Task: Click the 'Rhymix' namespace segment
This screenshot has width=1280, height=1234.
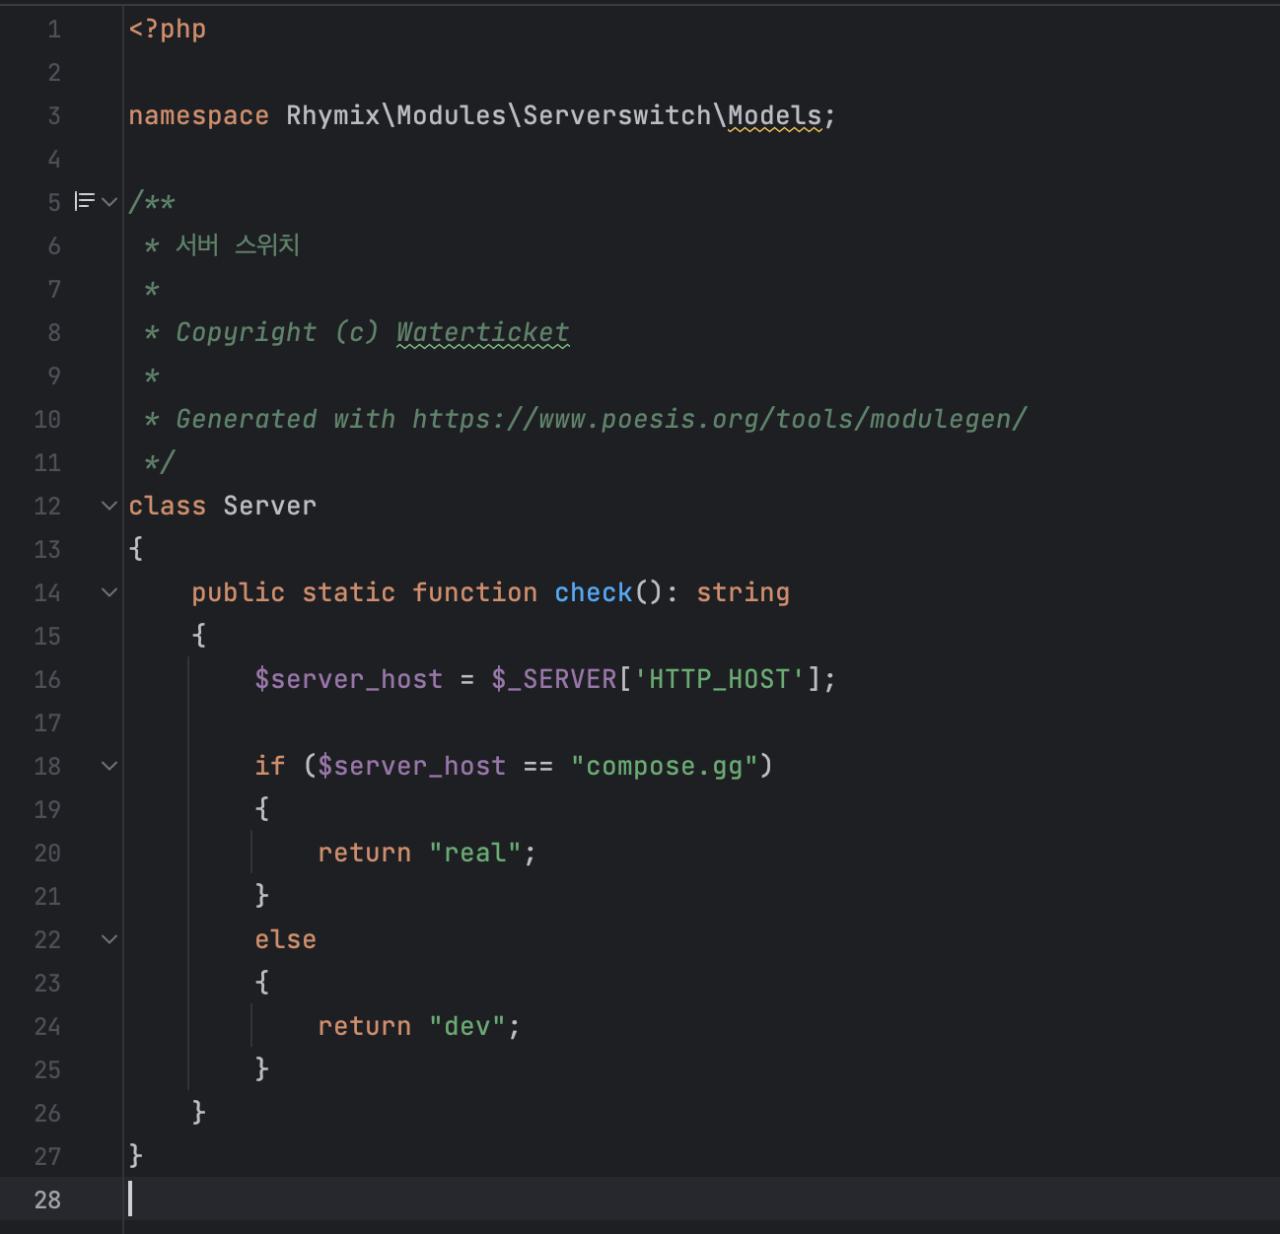Action: pyautogui.click(x=333, y=116)
